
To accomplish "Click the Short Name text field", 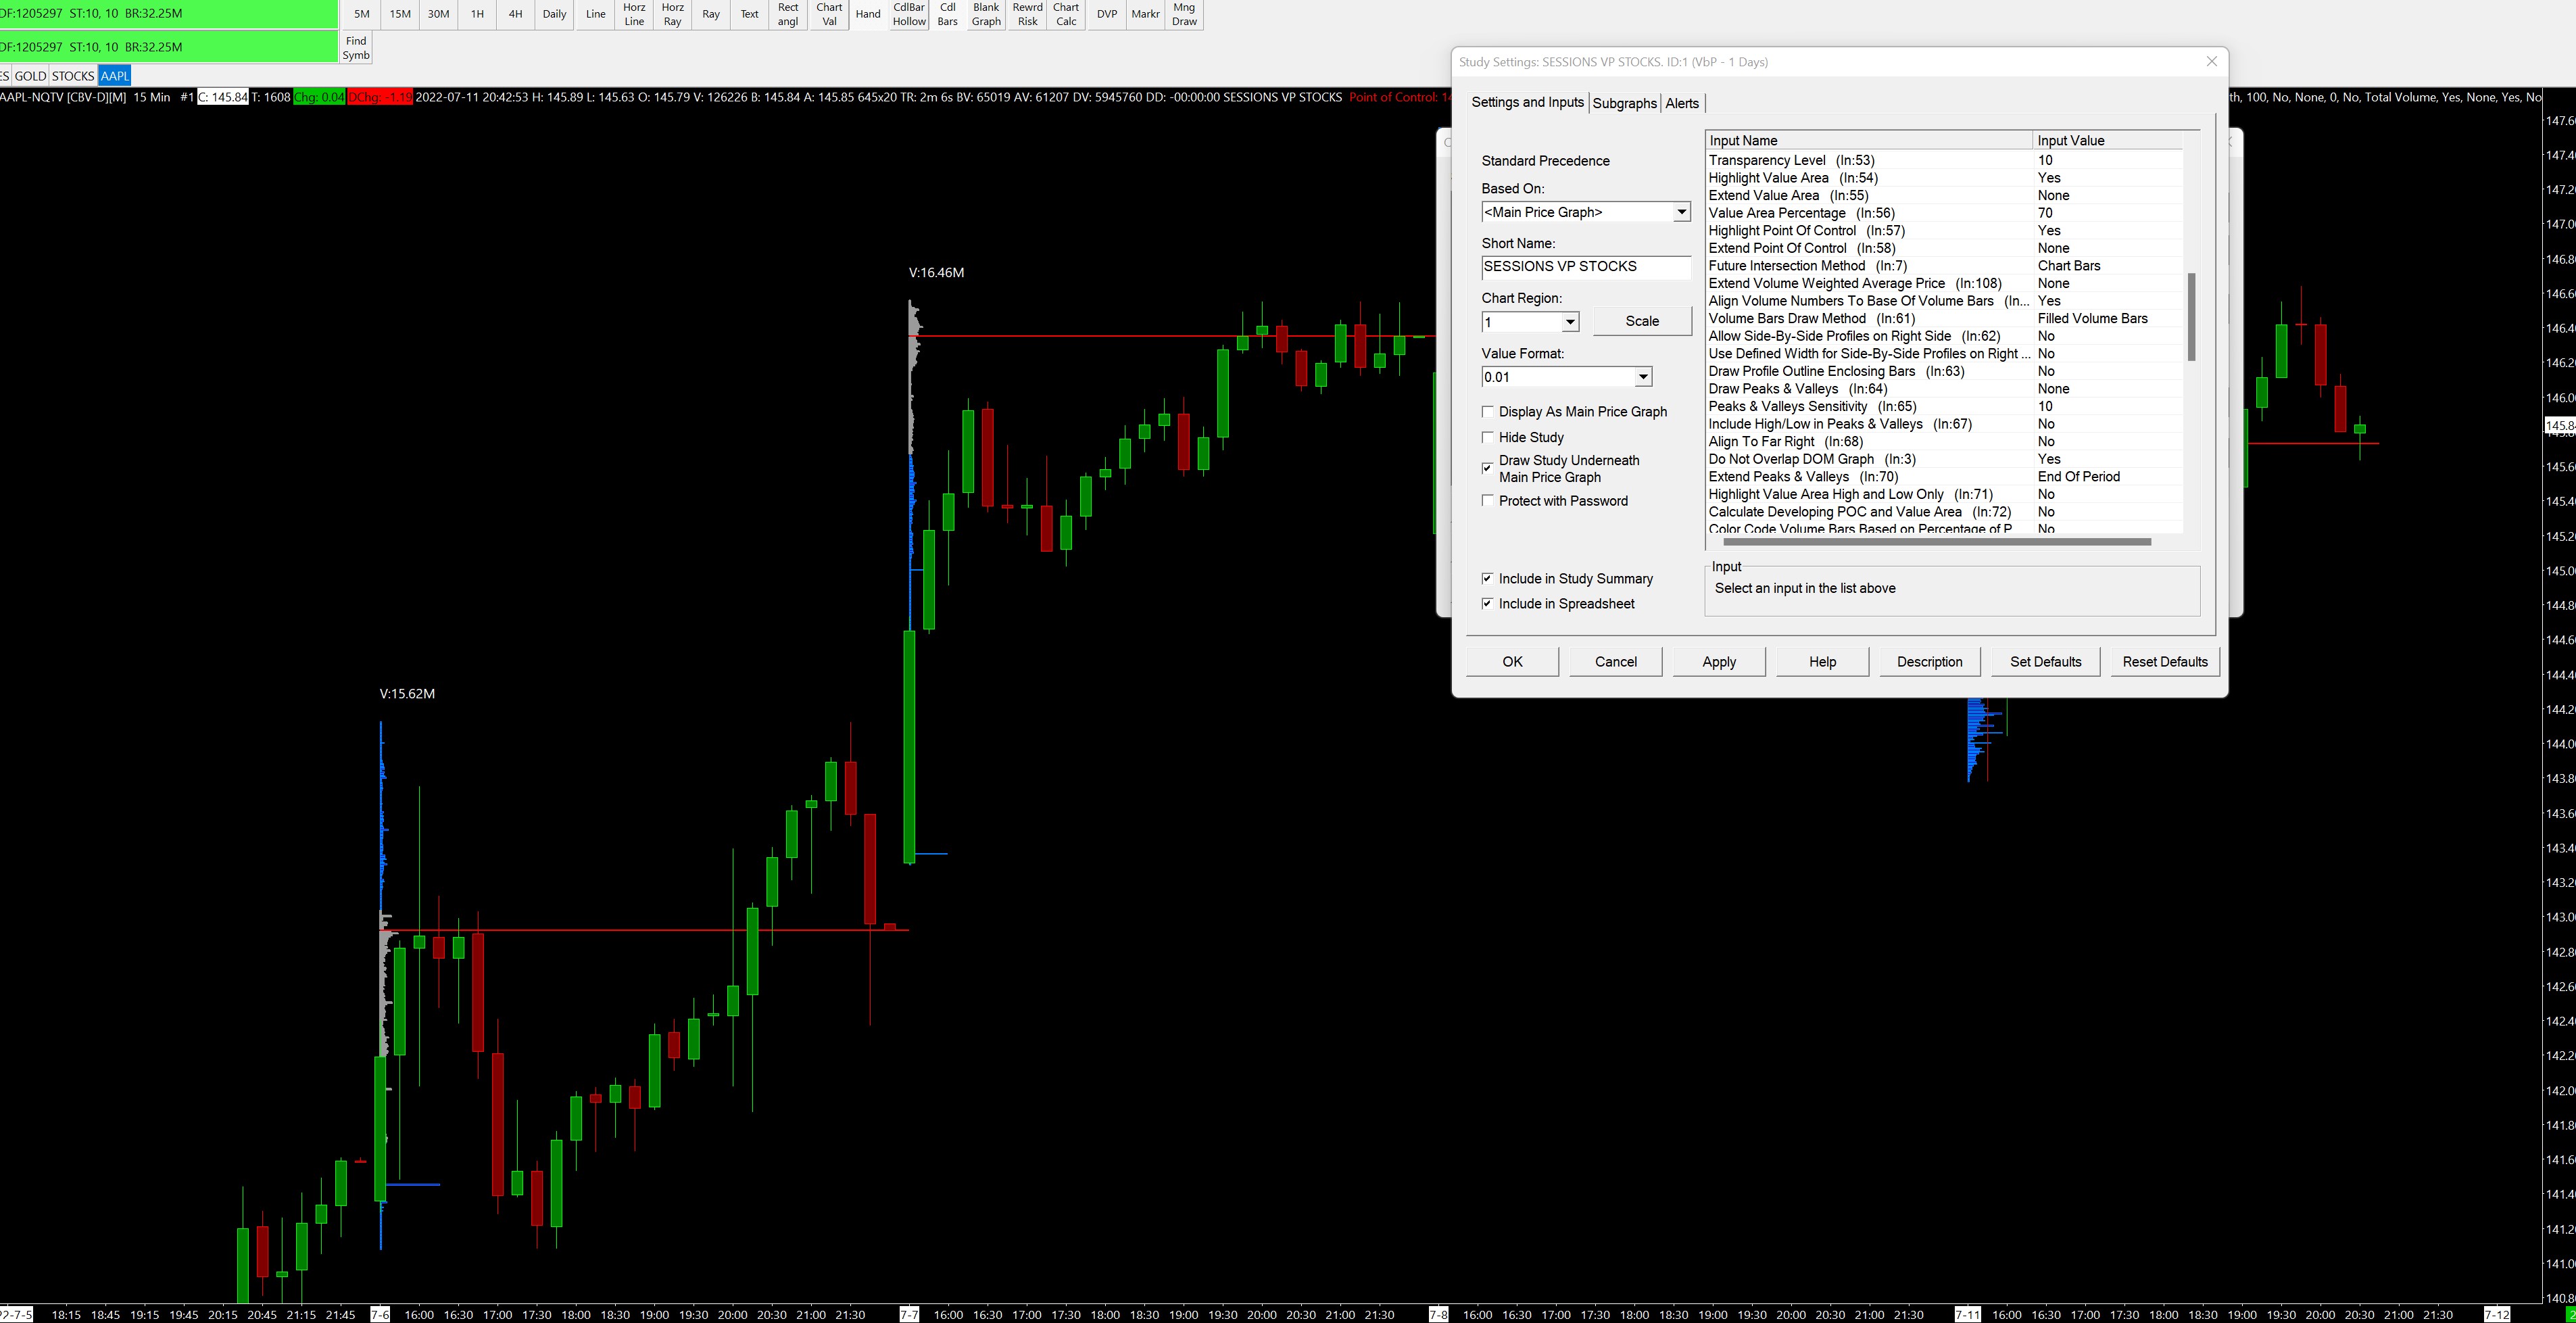I will (1585, 267).
